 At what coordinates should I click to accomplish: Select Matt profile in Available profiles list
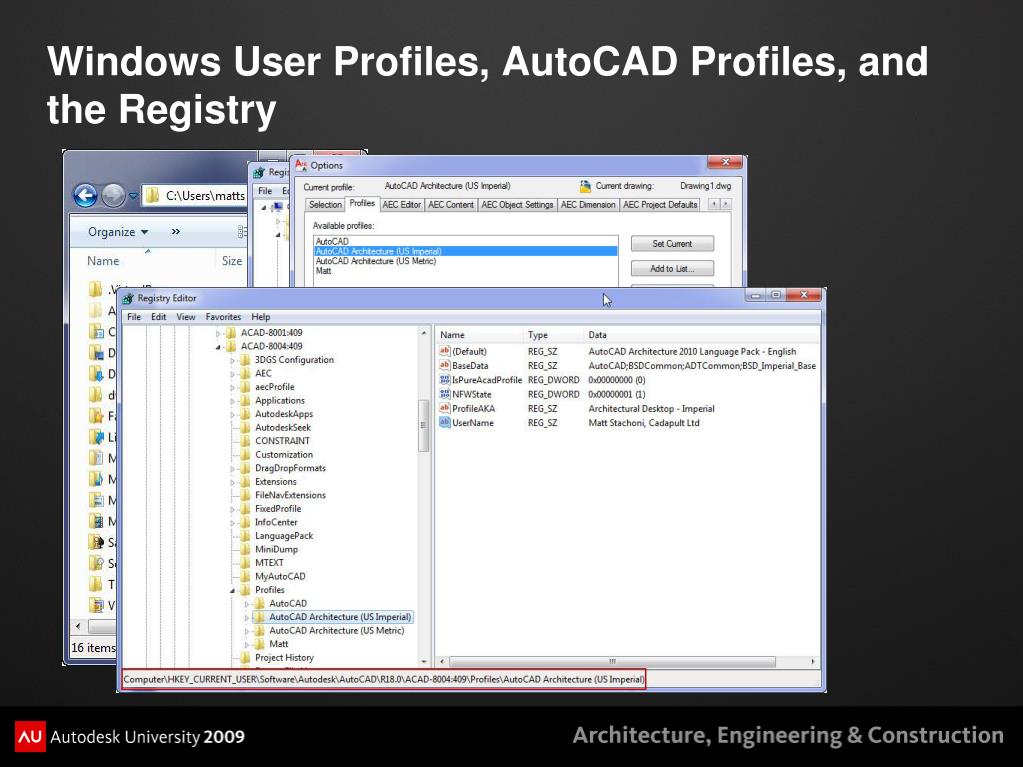[324, 271]
